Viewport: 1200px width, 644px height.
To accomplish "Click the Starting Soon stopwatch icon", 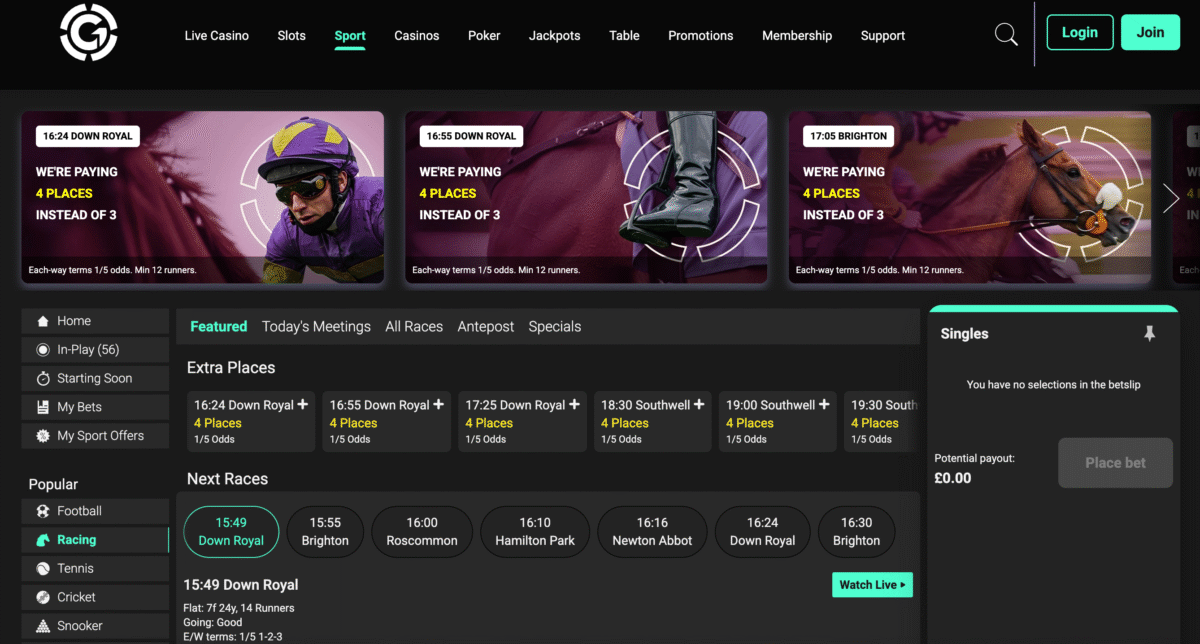I will tap(43, 379).
